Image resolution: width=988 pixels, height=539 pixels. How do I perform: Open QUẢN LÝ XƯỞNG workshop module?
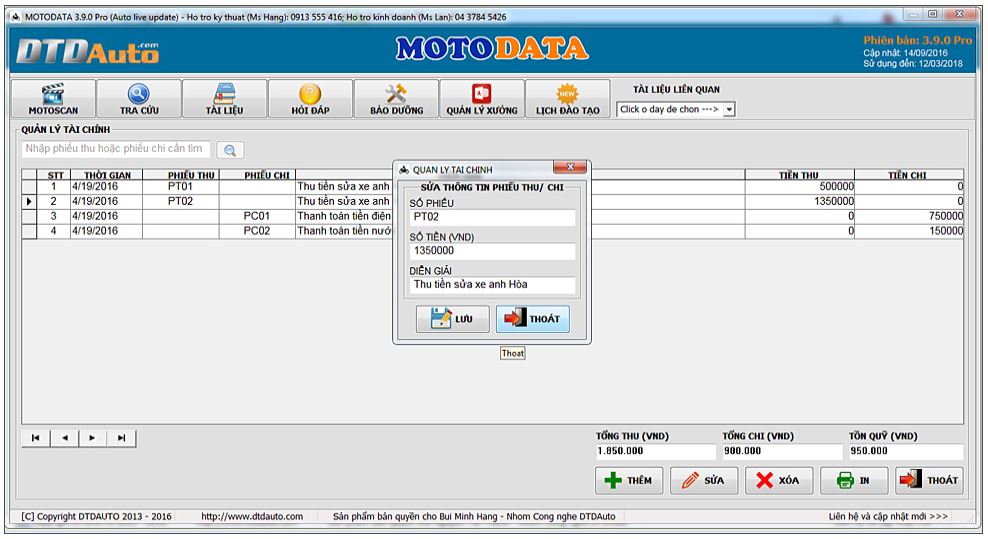(482, 99)
